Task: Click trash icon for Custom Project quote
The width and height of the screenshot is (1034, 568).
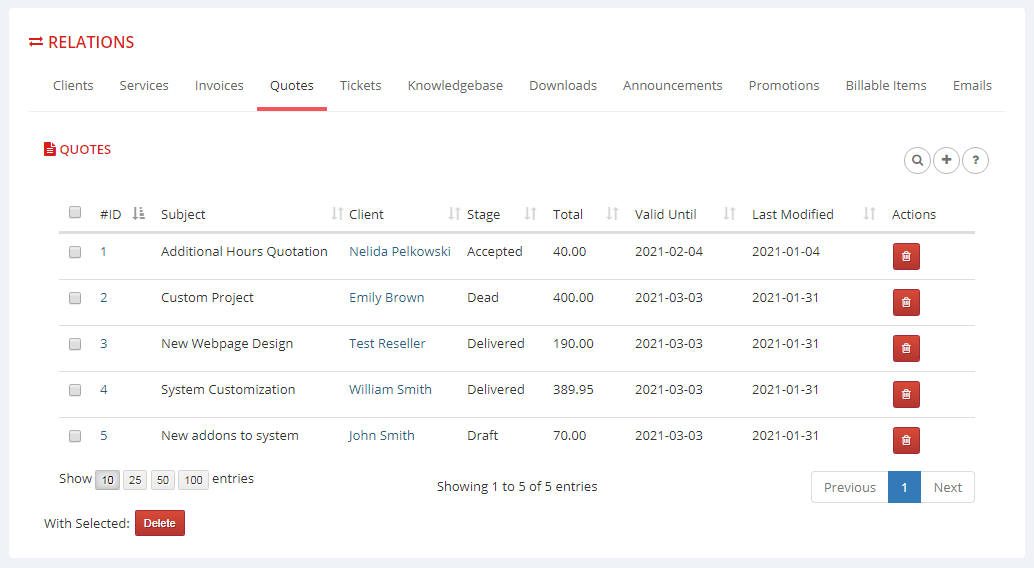Action: [x=906, y=302]
